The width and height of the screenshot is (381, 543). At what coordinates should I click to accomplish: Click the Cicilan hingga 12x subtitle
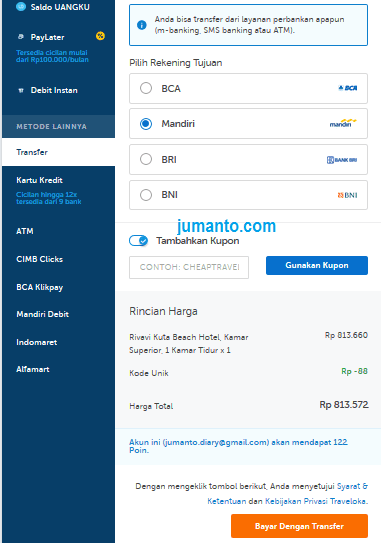click(49, 198)
